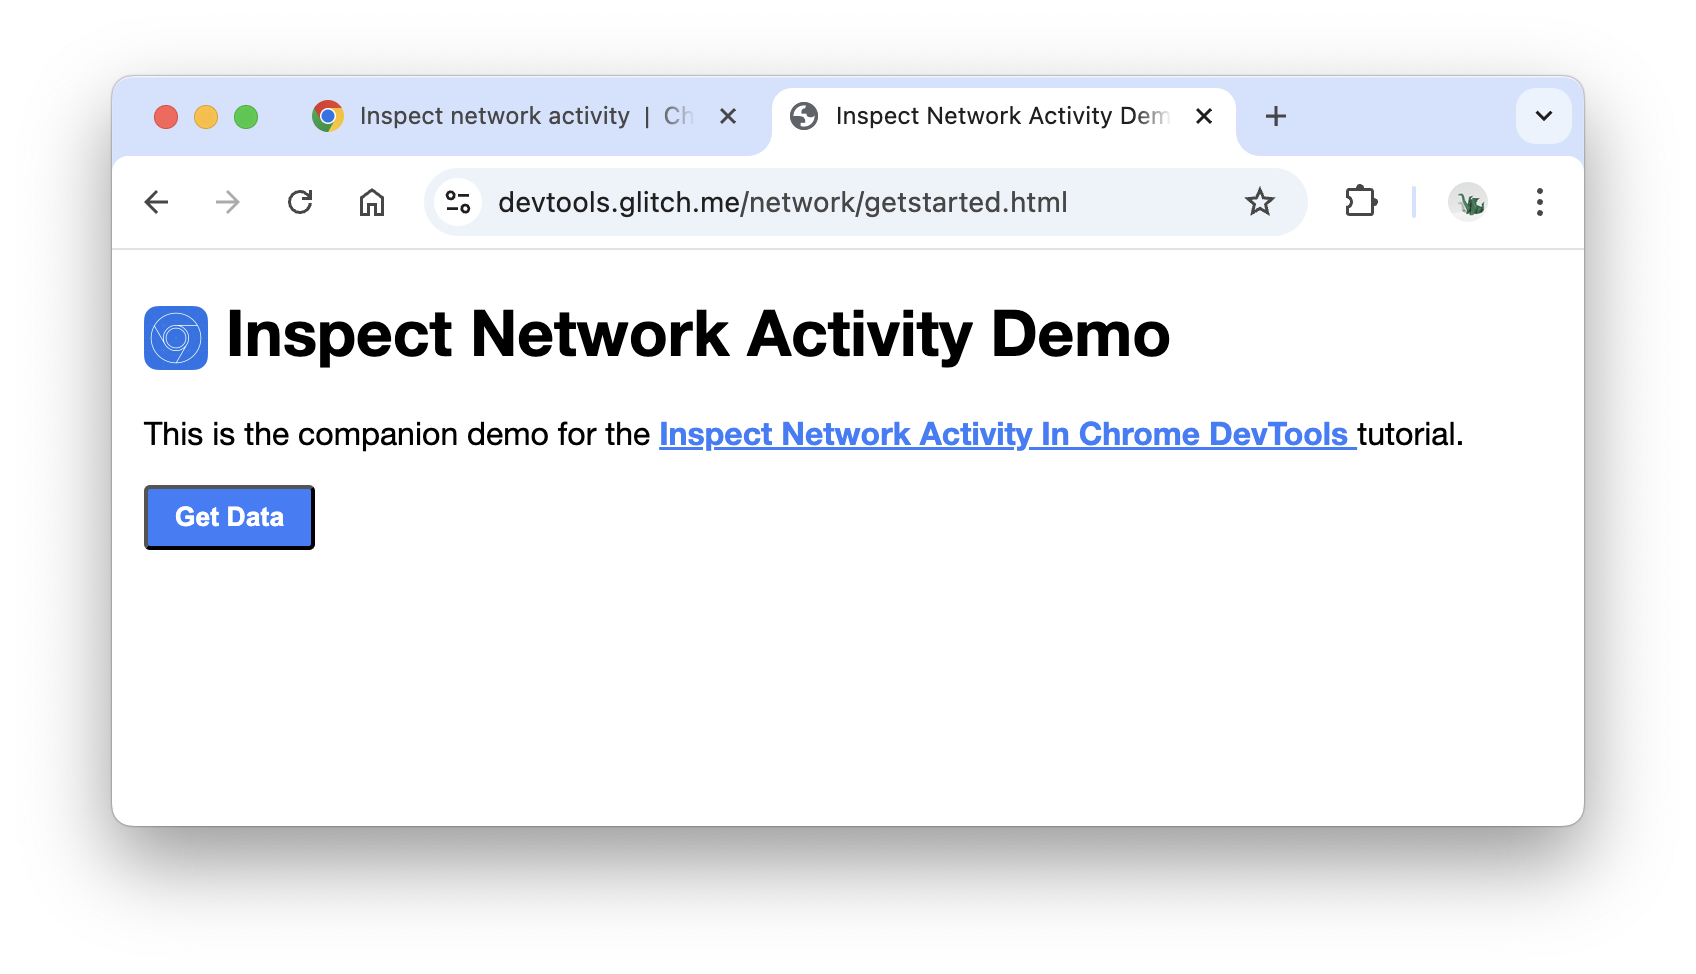Click the browser back navigation arrow
The image size is (1696, 974).
(157, 202)
